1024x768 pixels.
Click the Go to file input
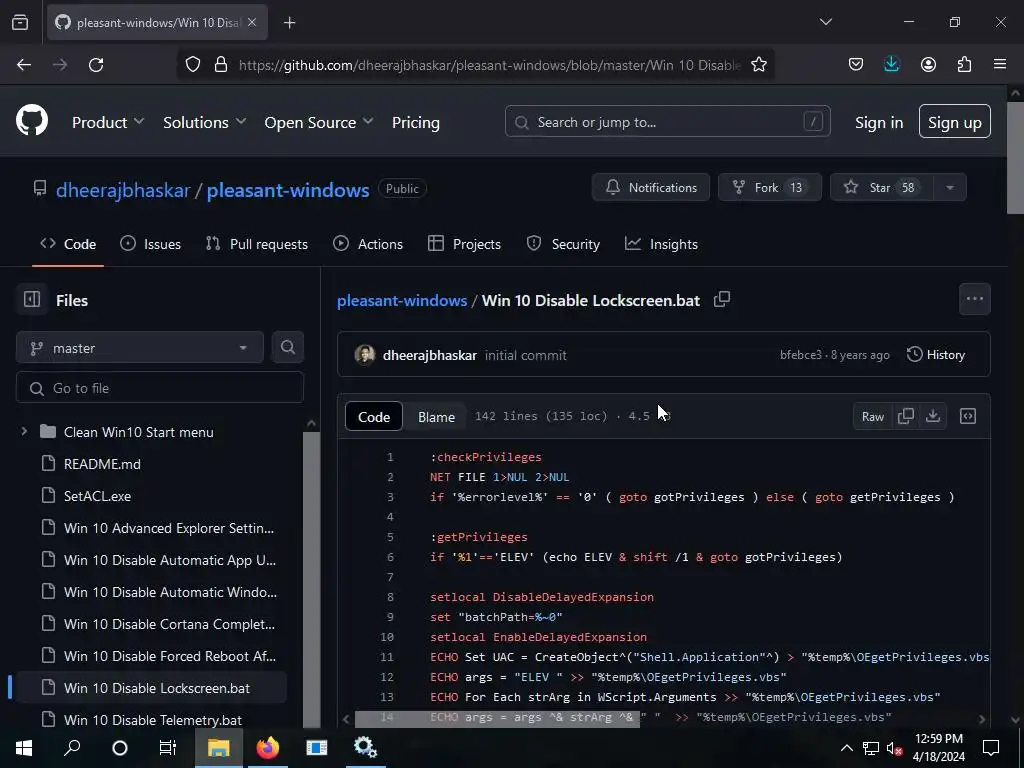pyautogui.click(x=160, y=388)
